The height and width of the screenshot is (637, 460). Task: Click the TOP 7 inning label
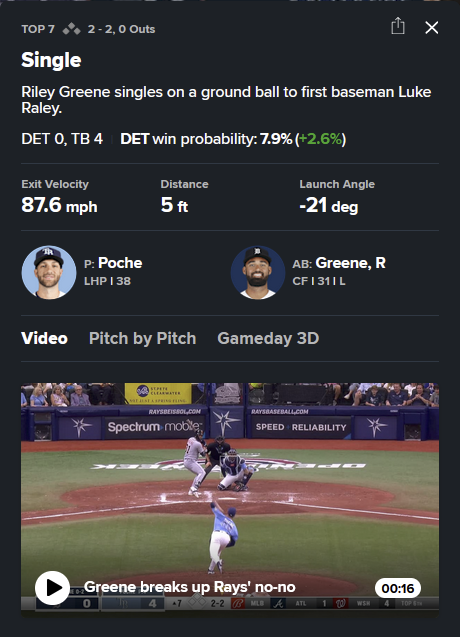point(38,29)
